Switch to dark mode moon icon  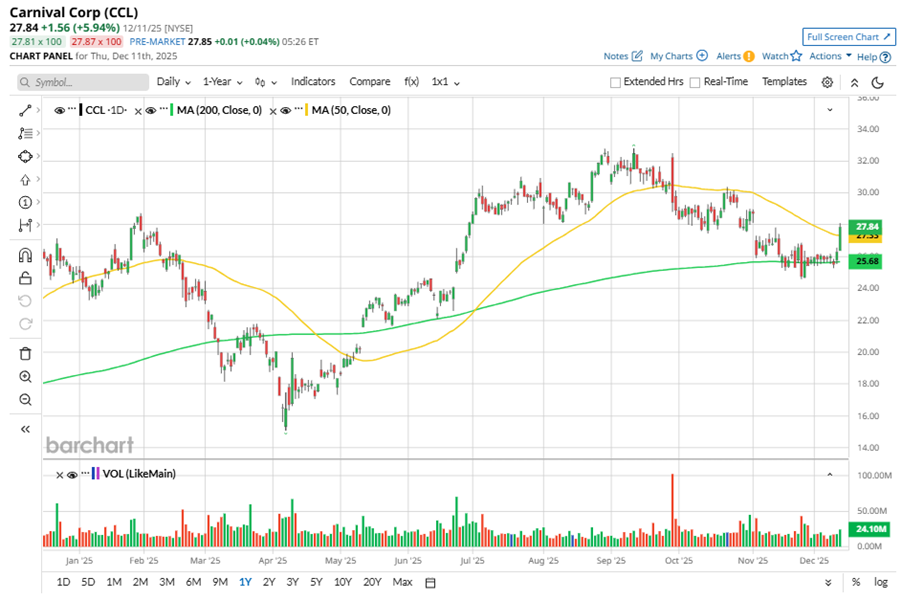877,82
